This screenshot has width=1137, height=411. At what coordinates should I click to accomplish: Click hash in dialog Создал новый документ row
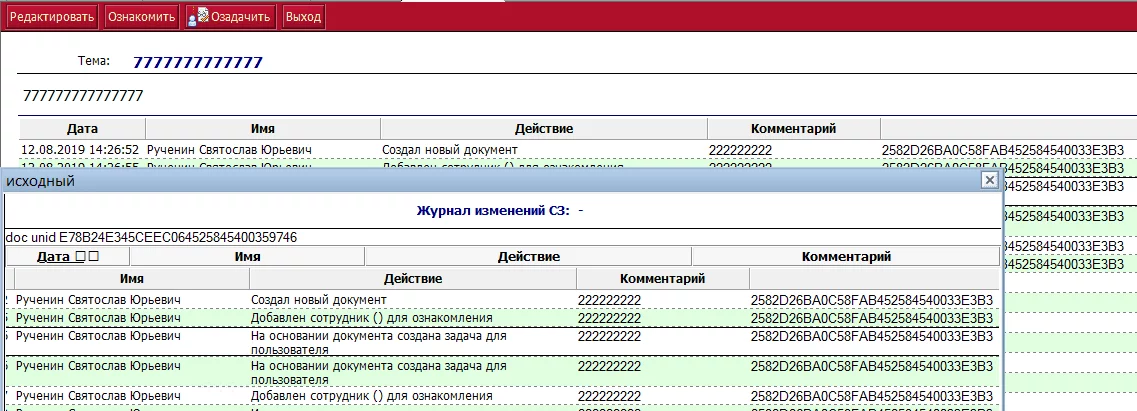click(x=872, y=299)
